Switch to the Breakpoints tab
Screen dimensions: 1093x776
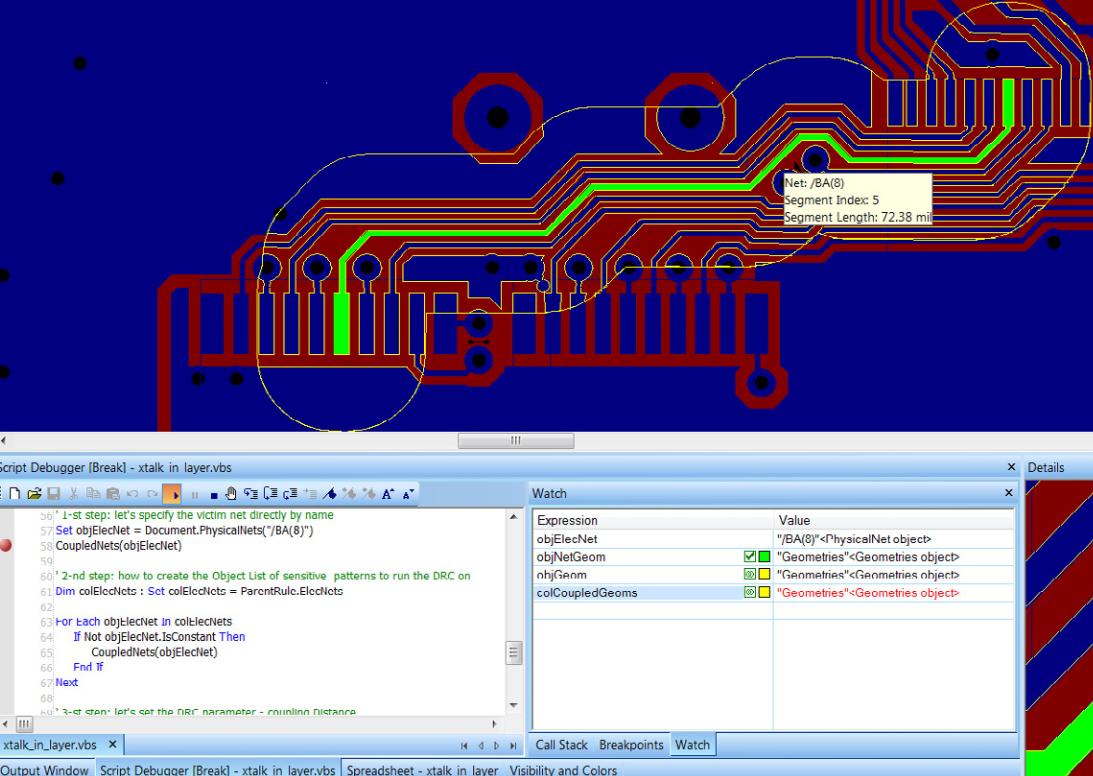pyautogui.click(x=630, y=745)
